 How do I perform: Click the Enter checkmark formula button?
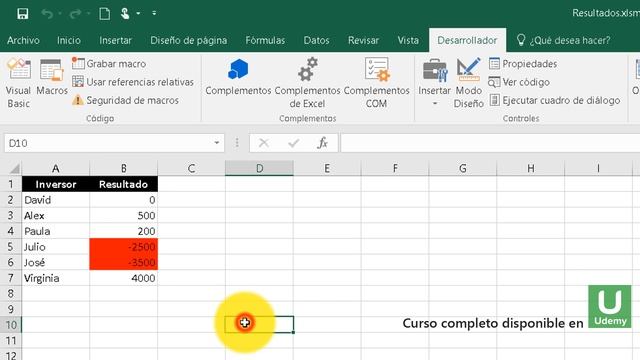293,143
